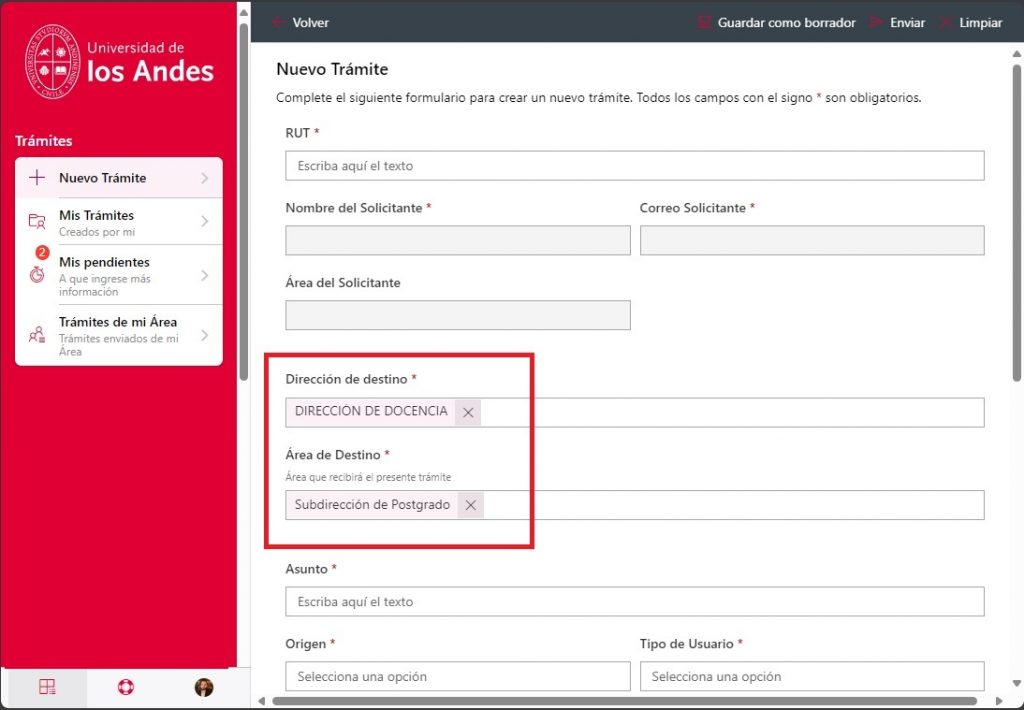Image resolution: width=1024 pixels, height=710 pixels.
Task: Click the Mis pendientes clock icon
Action: click(37, 275)
